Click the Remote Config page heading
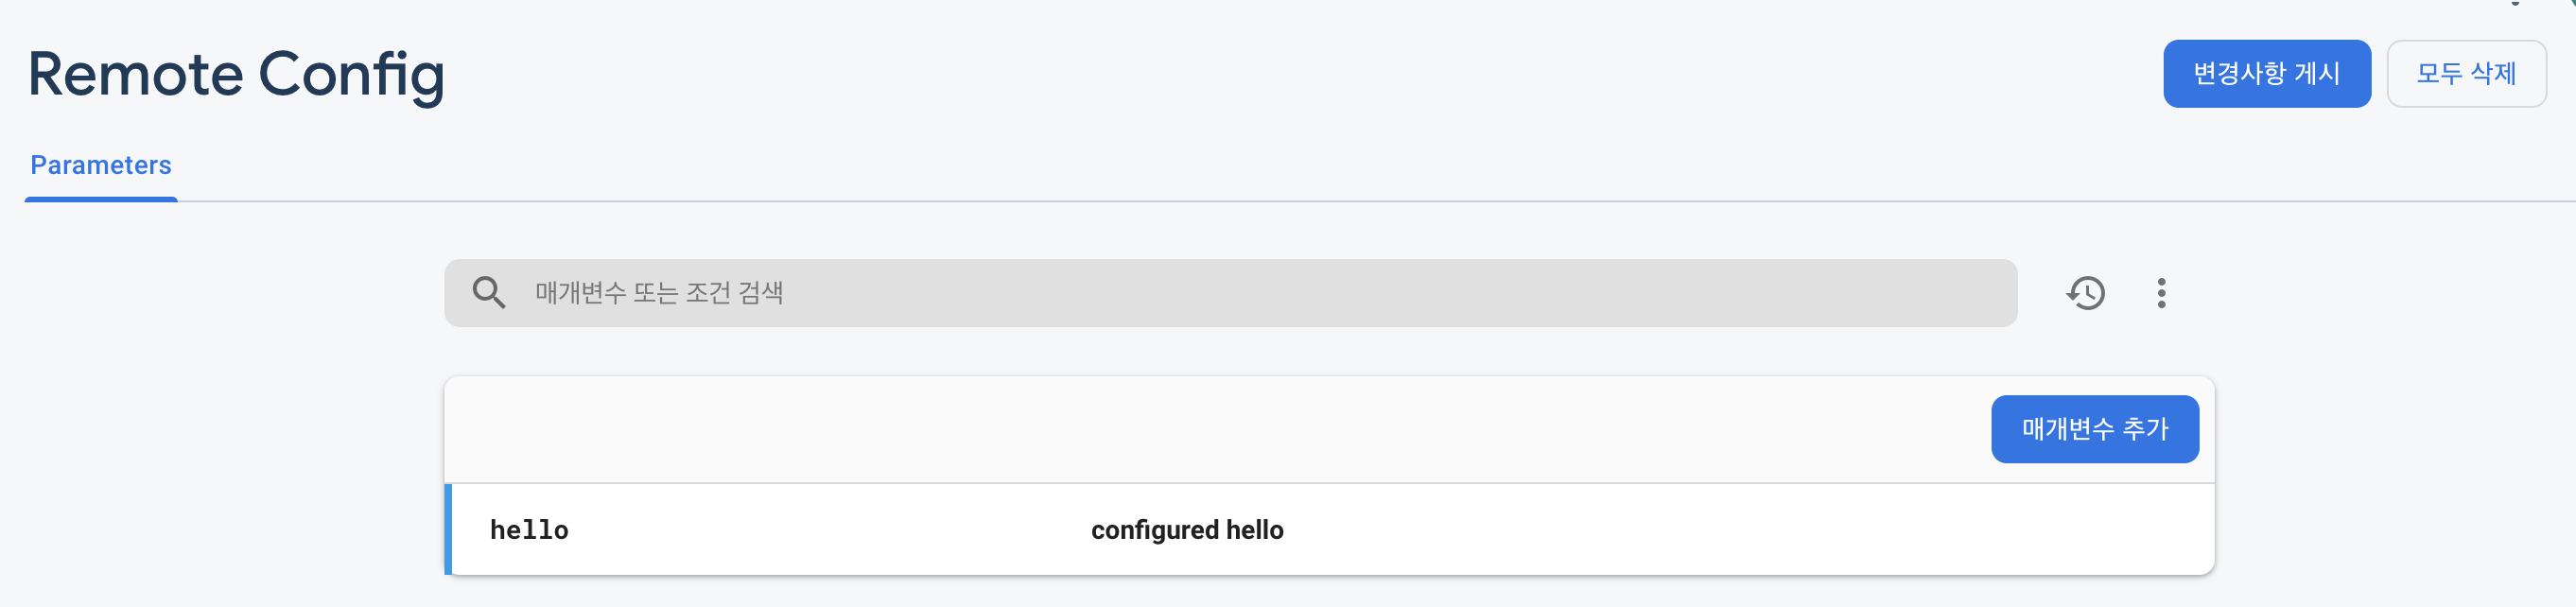The image size is (2576, 607). [236, 75]
